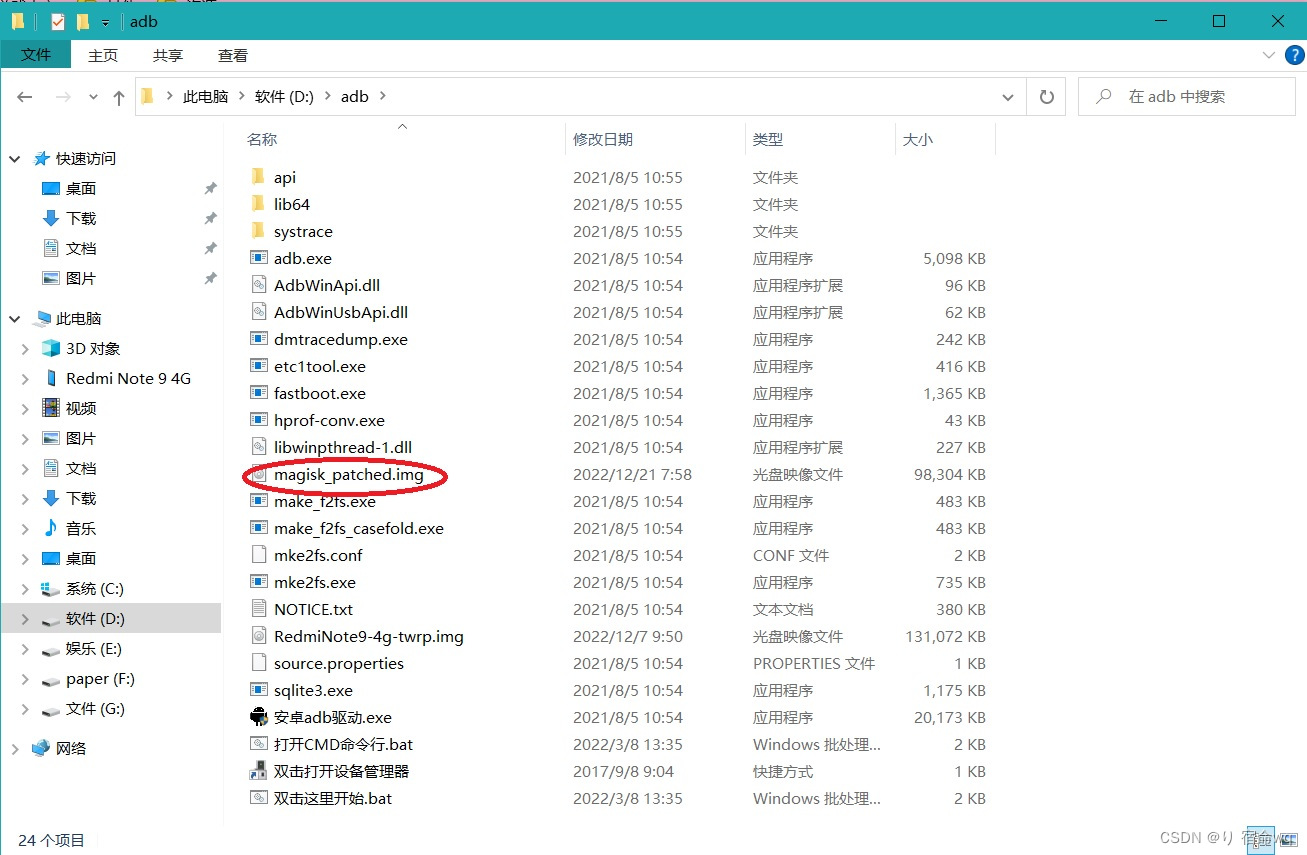This screenshot has height=855, width=1307.
Task: Switch to the 共享 ribbon tab
Action: pos(168,55)
